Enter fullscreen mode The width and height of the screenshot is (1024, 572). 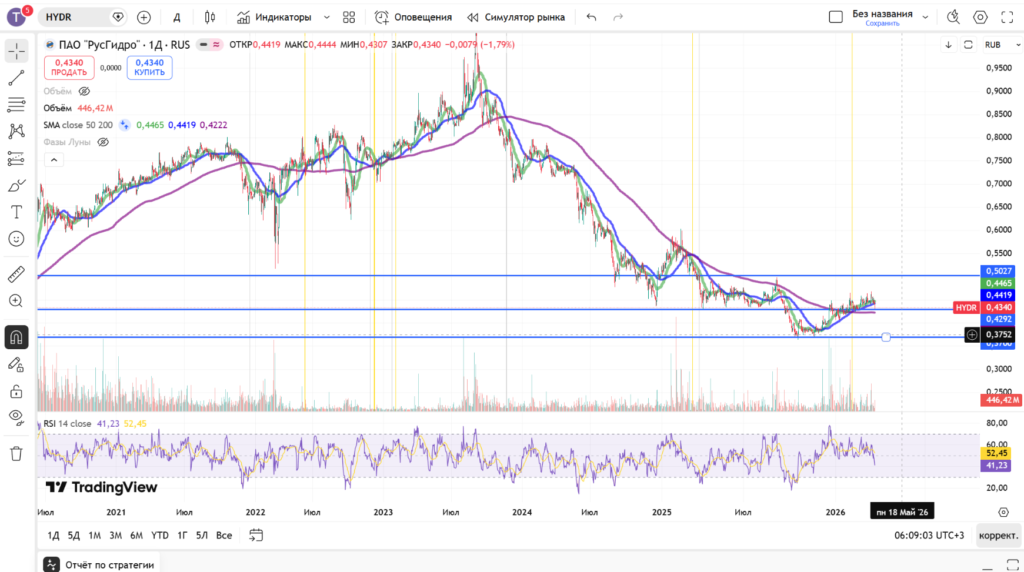pyautogui.click(x=1007, y=17)
